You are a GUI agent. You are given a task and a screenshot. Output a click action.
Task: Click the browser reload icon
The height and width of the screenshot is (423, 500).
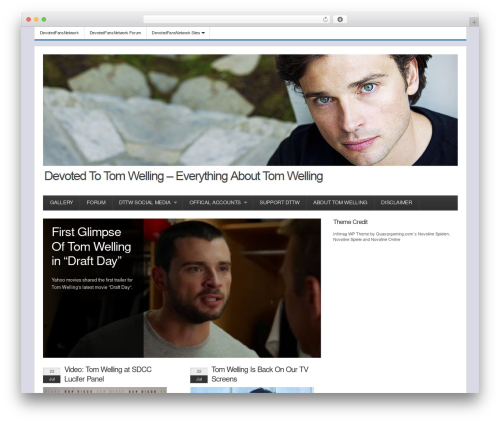point(325,20)
